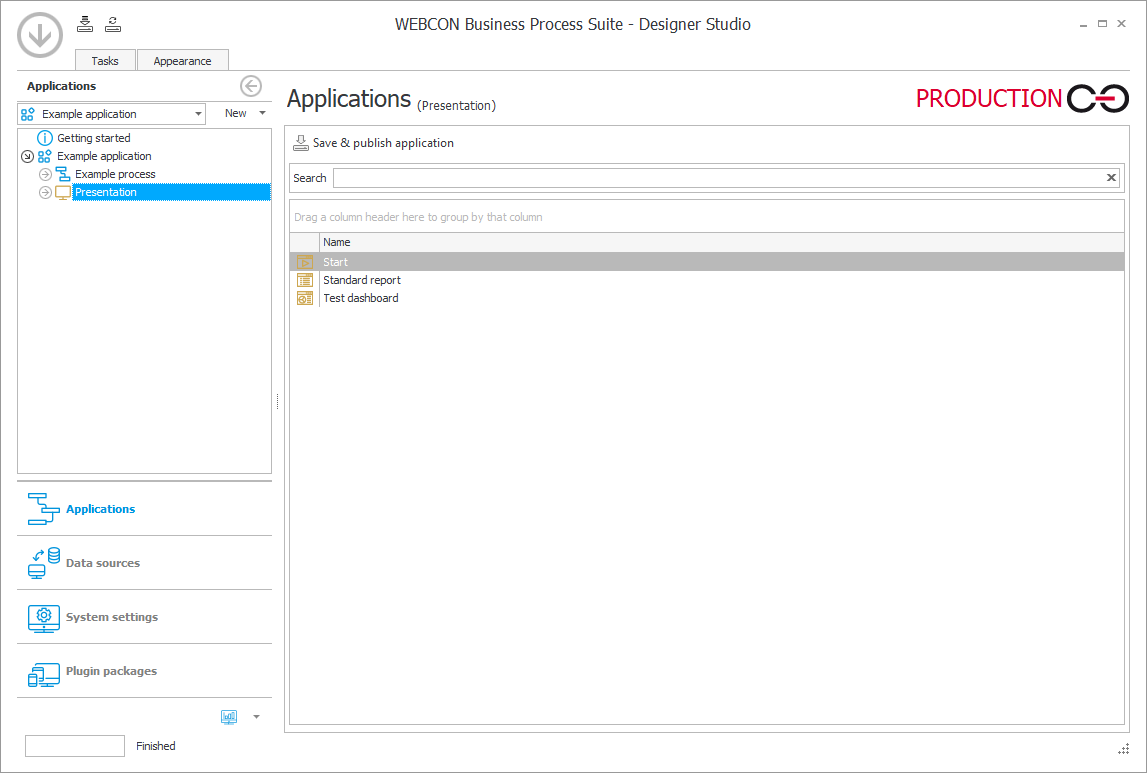Click the System settings gear monitor icon
The width and height of the screenshot is (1147, 773).
[x=43, y=618]
